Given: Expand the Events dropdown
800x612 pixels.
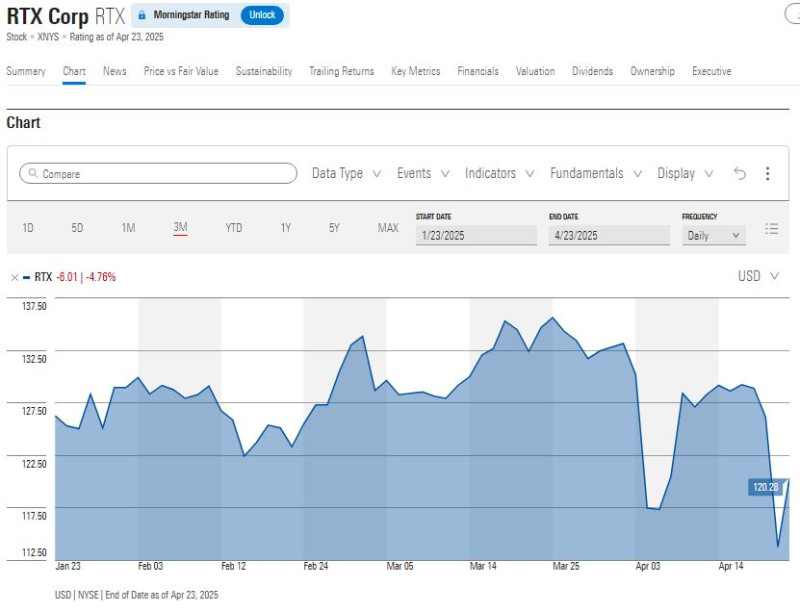Looking at the screenshot, I should 423,173.
